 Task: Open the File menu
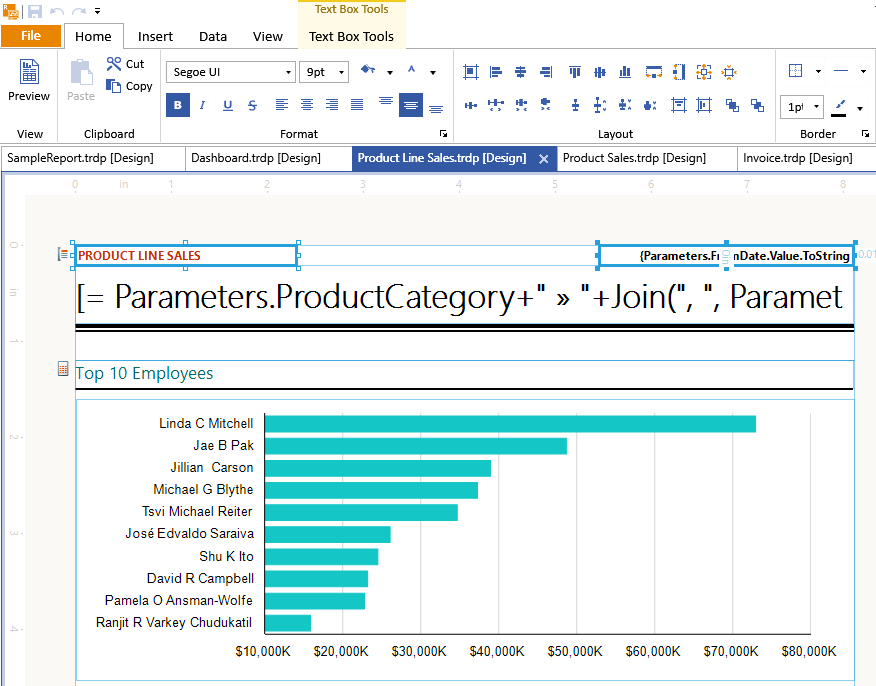point(31,36)
